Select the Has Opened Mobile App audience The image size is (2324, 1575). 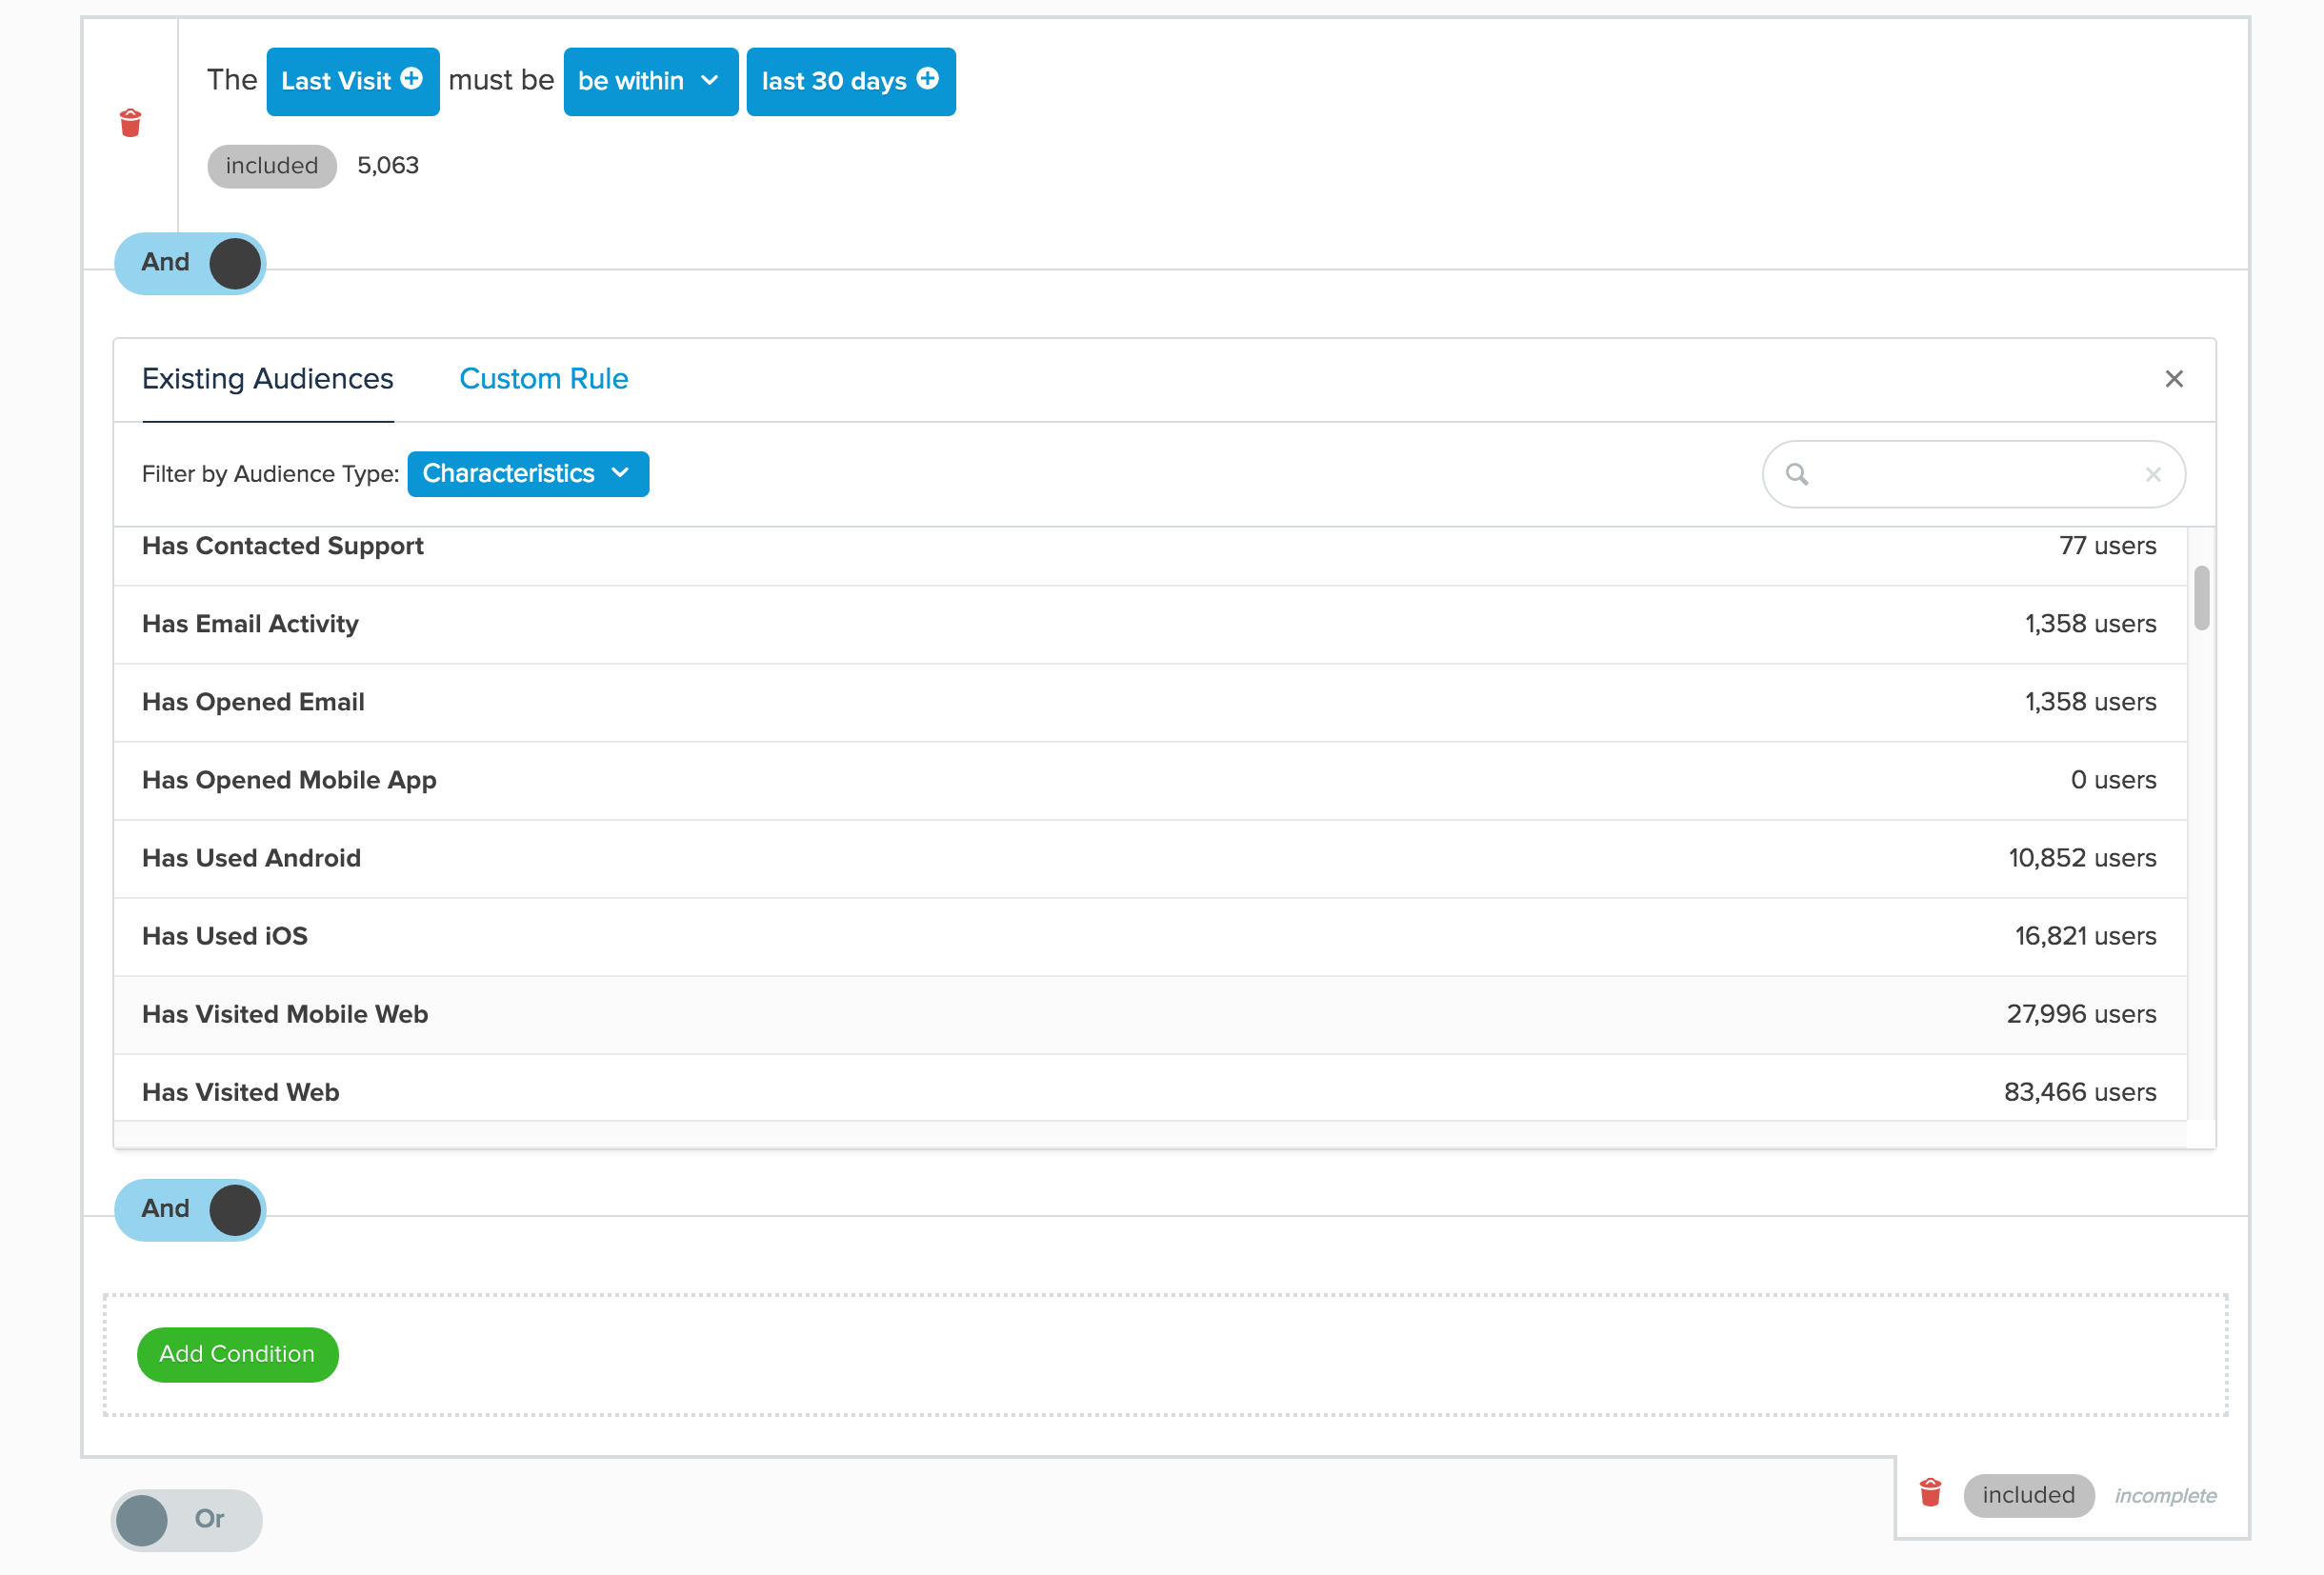[x=1150, y=781]
